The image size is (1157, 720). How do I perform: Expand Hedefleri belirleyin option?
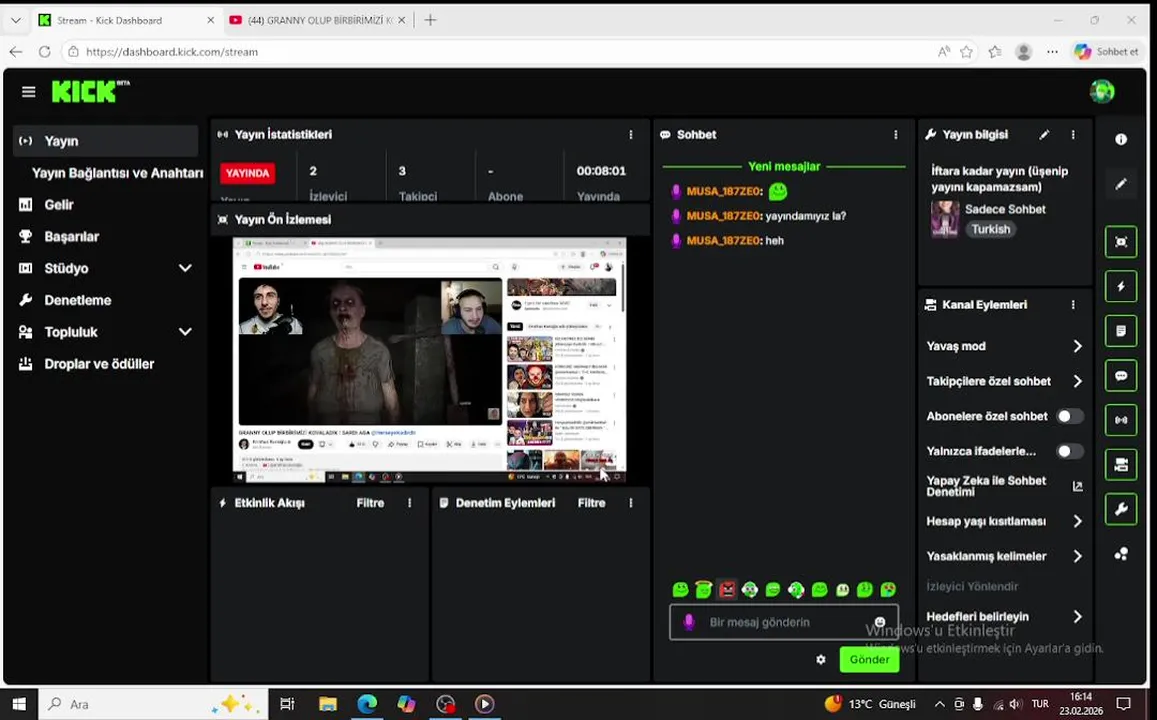[1077, 616]
